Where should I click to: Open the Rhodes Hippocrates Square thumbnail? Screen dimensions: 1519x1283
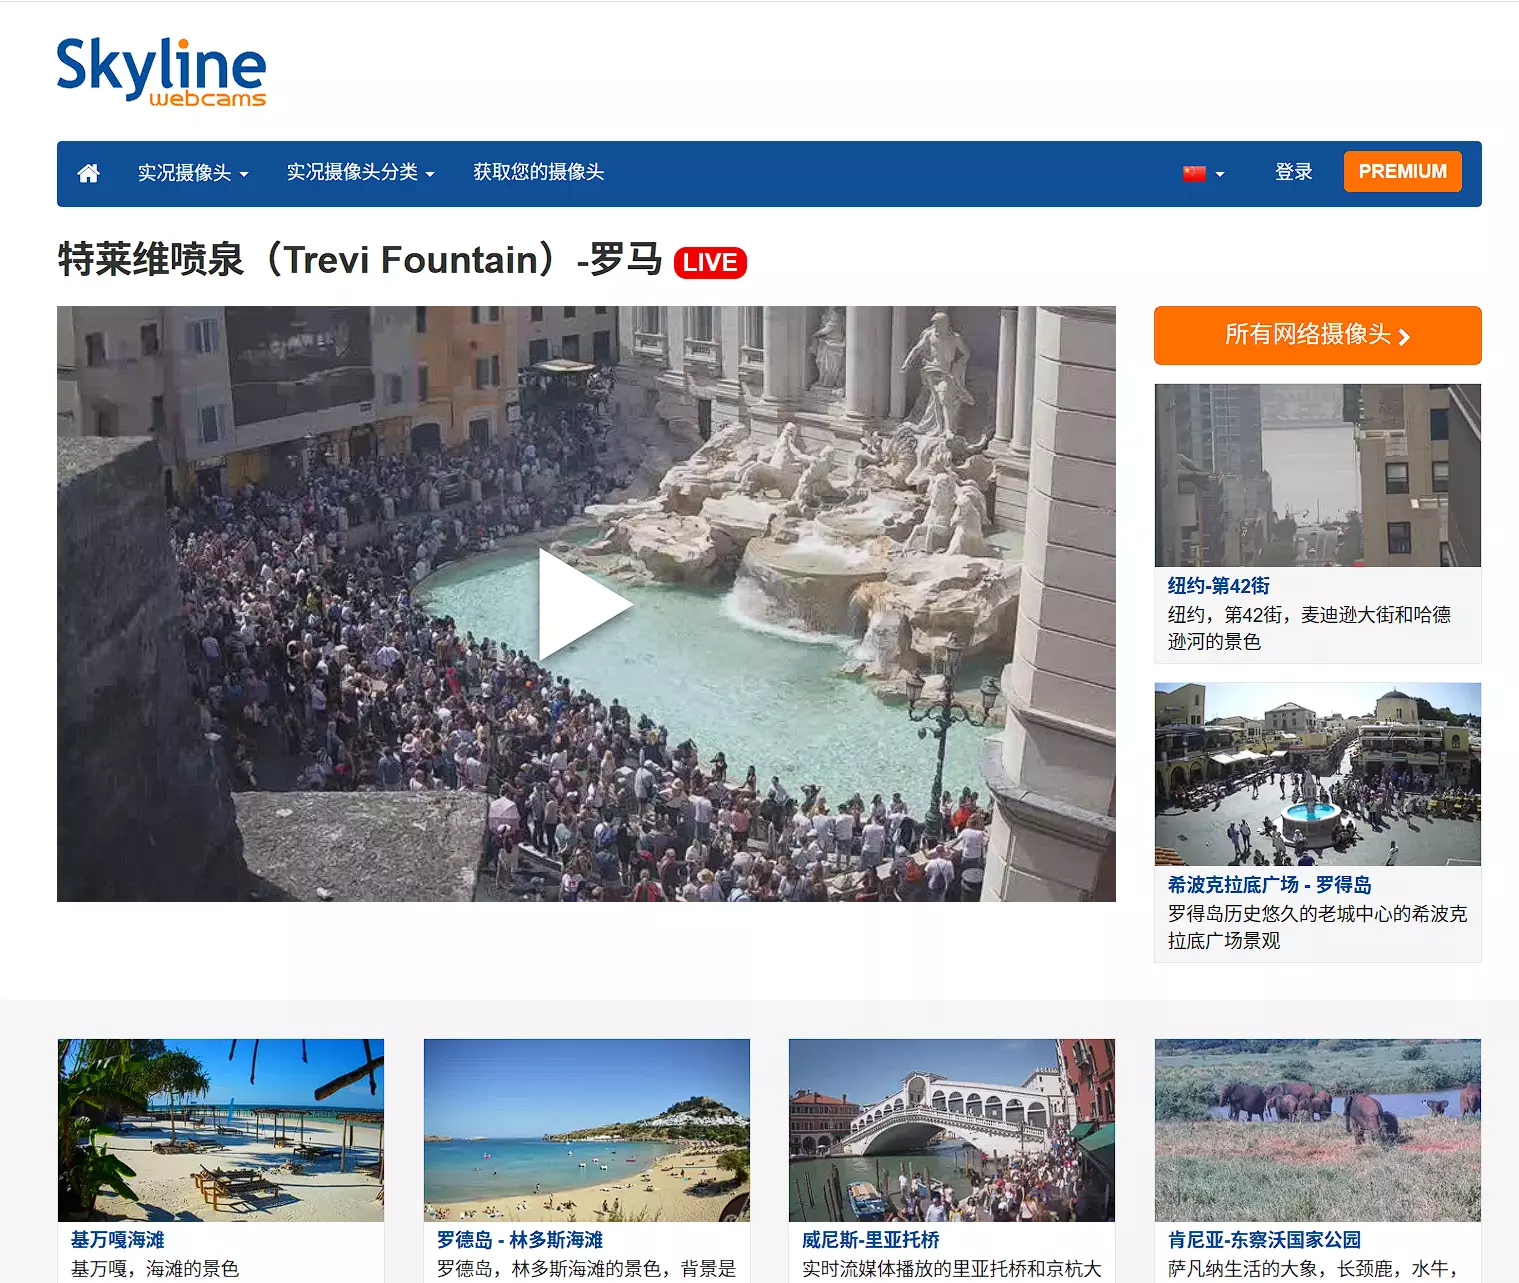[1317, 774]
